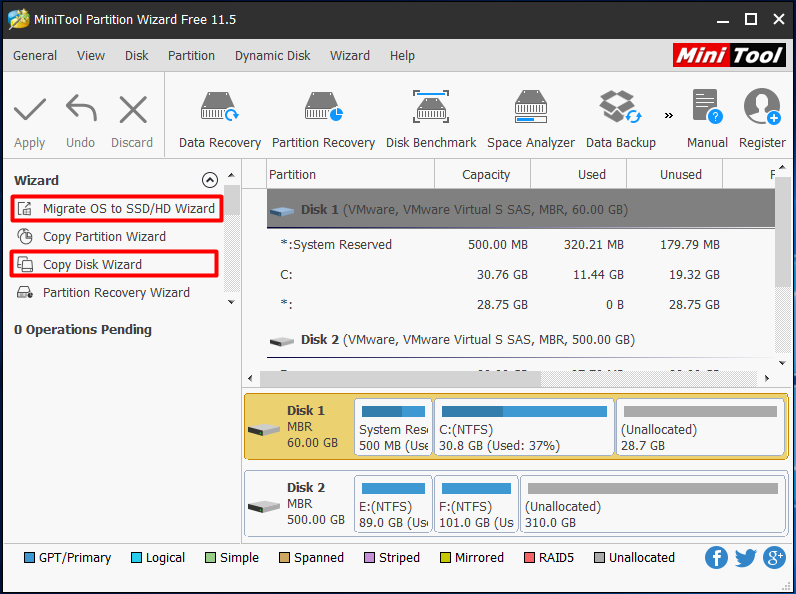Open the Google Plus share icon
This screenshot has width=796, height=594.
[x=774, y=557]
